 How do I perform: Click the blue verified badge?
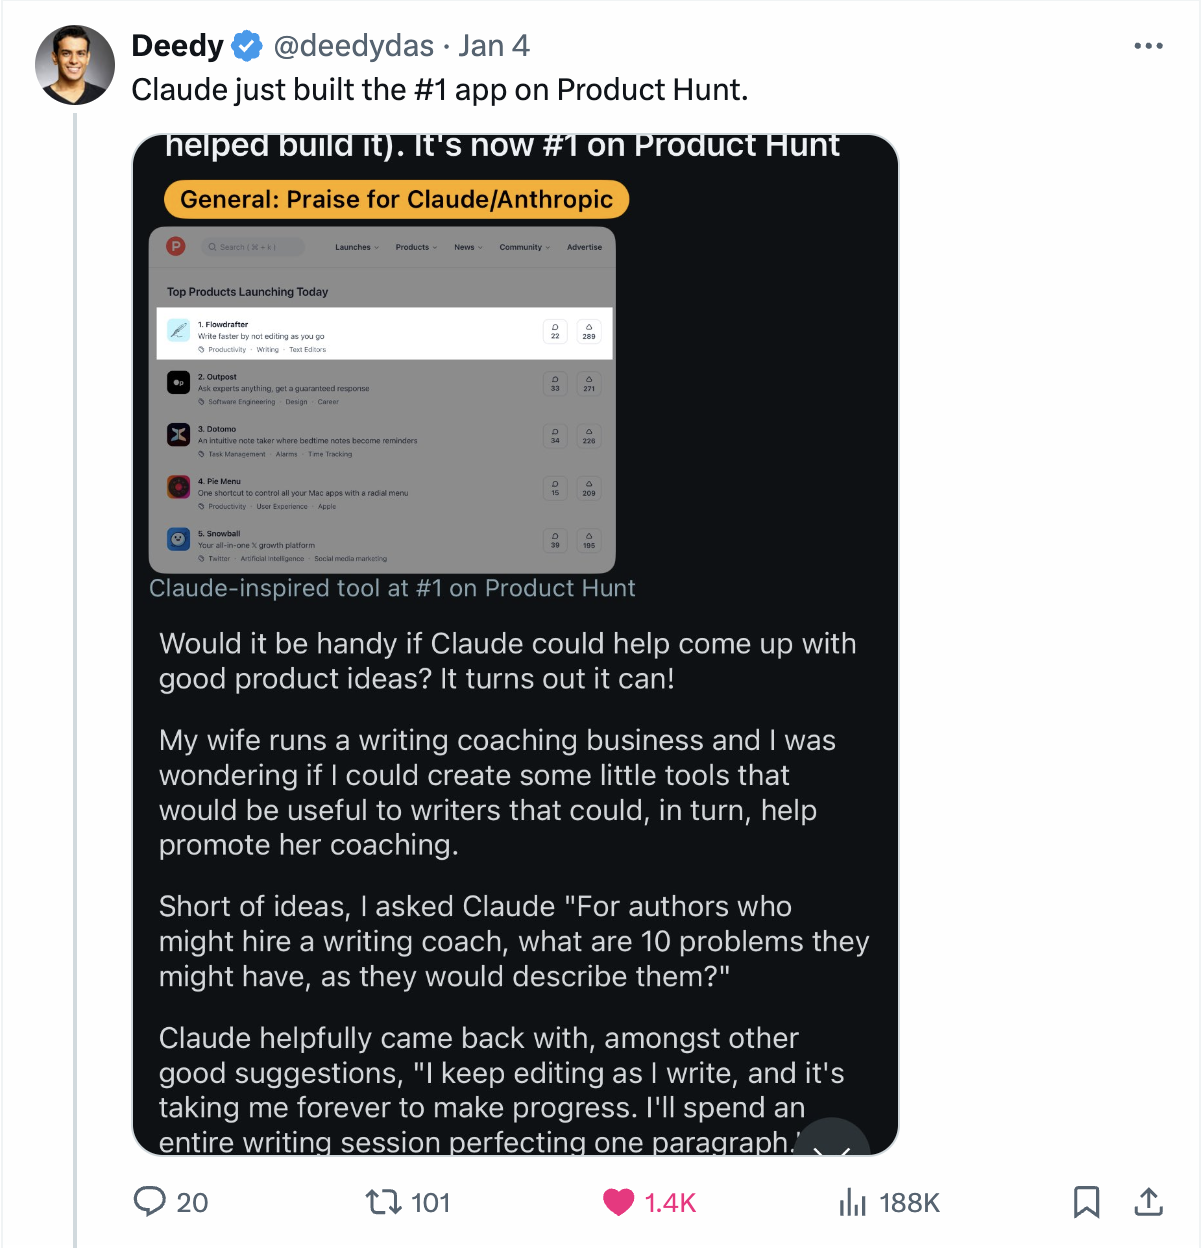click(247, 46)
